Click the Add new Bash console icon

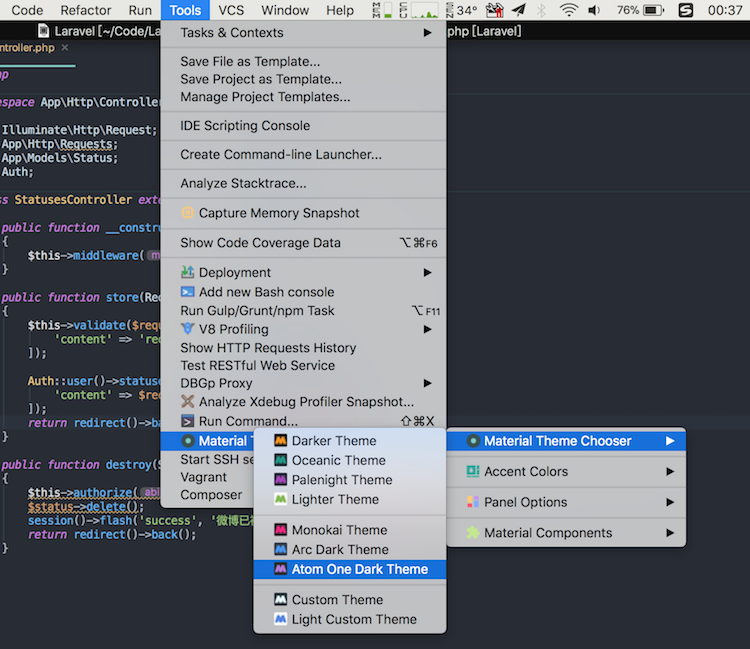coord(188,292)
